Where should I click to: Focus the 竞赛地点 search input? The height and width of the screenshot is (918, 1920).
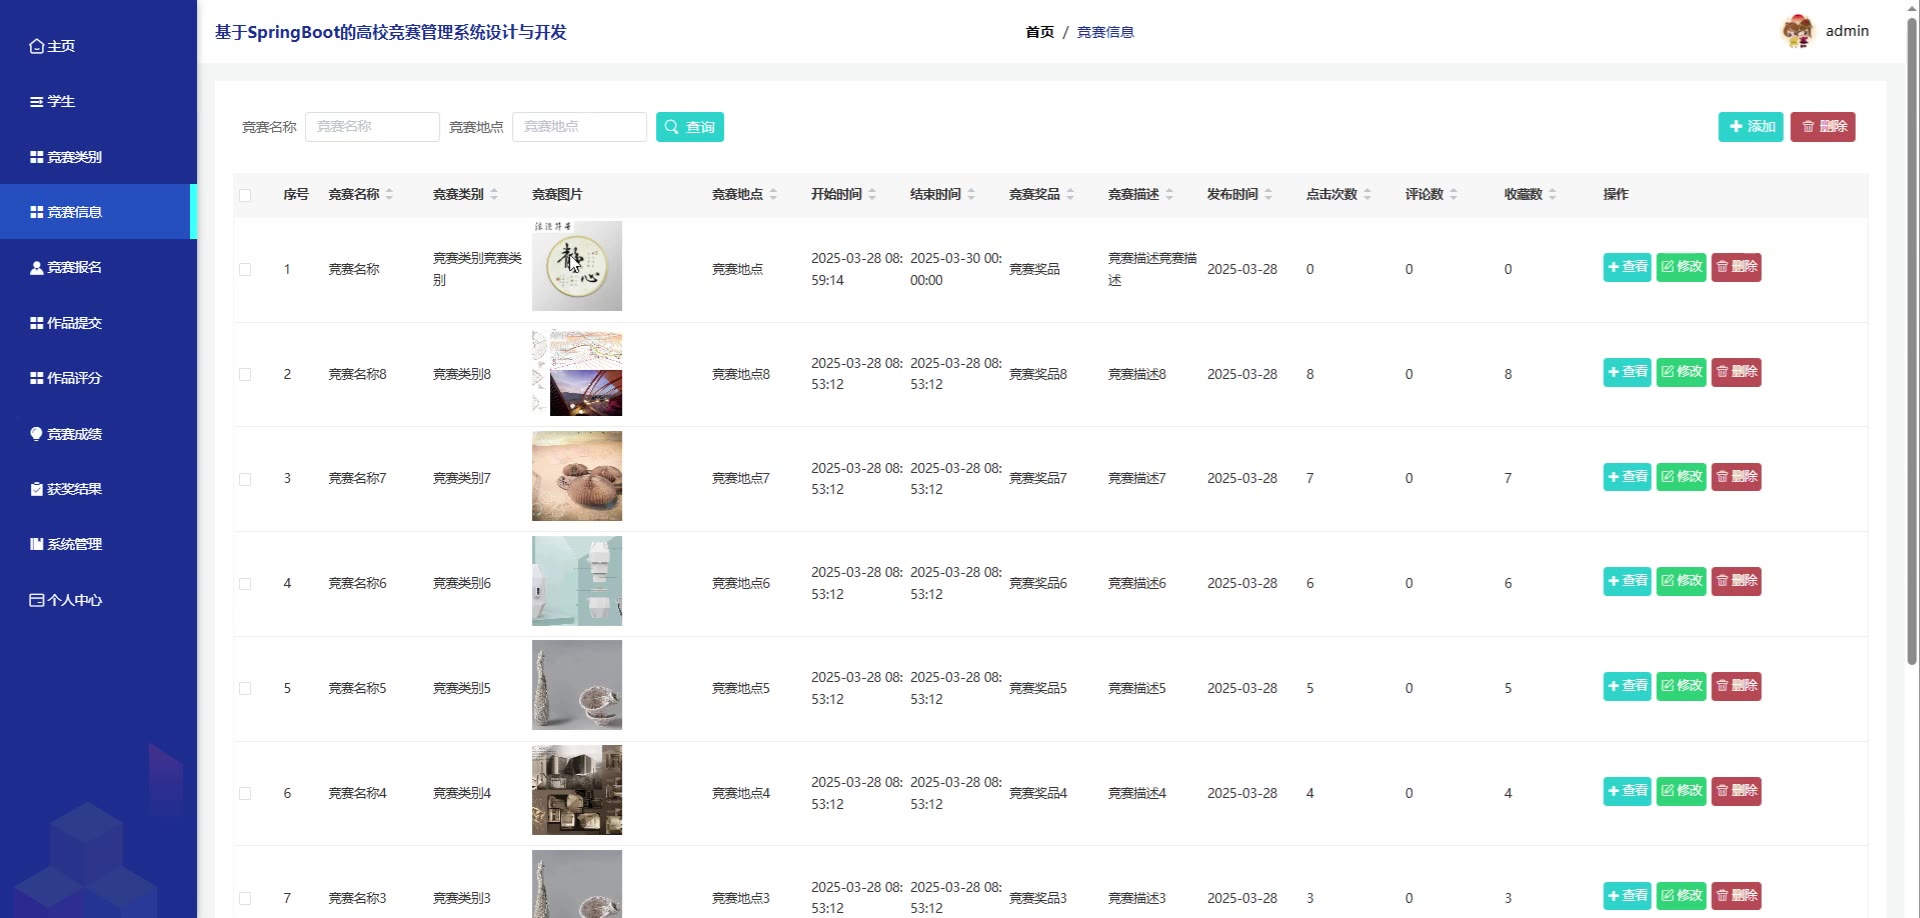coord(580,127)
